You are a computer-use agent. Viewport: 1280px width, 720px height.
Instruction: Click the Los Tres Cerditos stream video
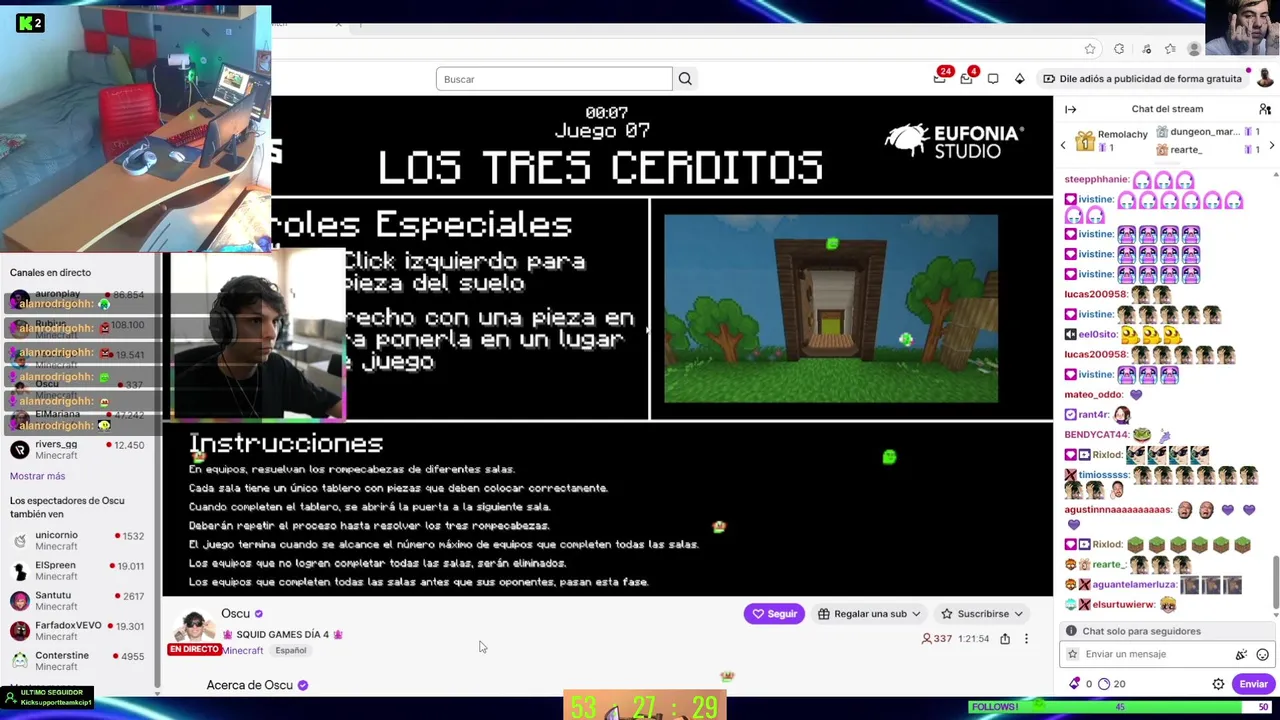point(610,347)
